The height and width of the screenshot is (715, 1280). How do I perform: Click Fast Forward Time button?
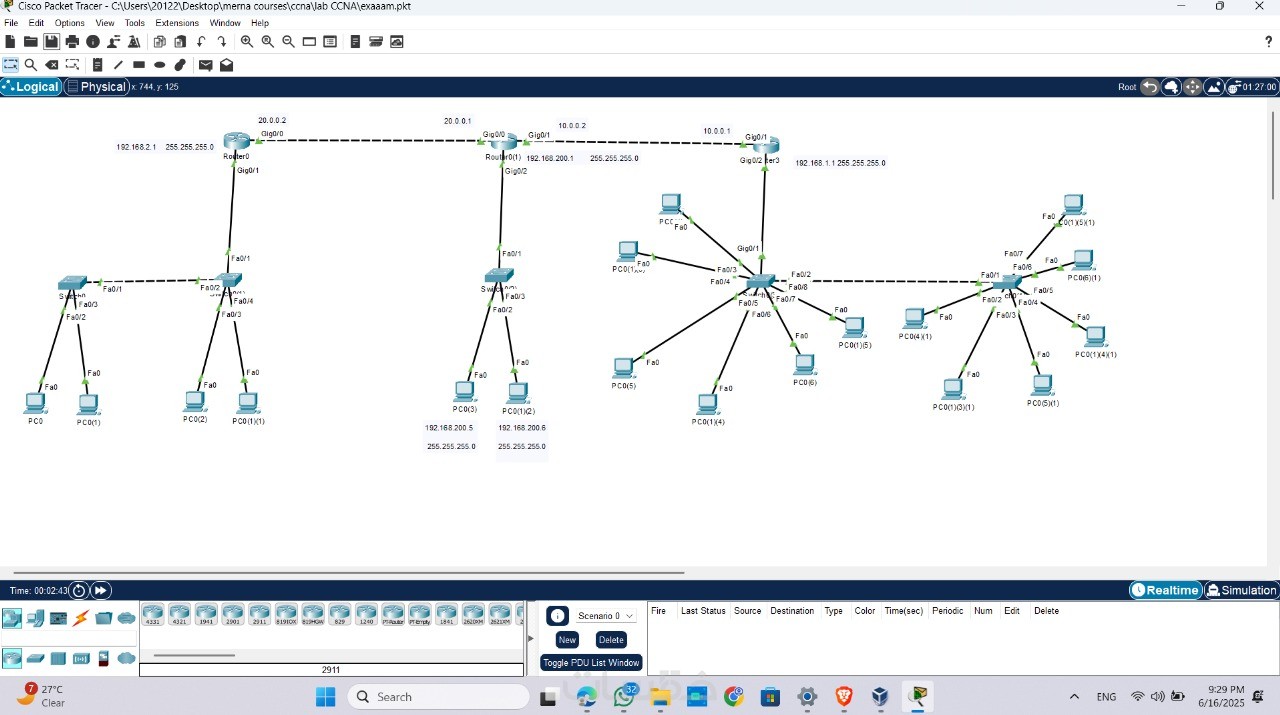pos(101,590)
